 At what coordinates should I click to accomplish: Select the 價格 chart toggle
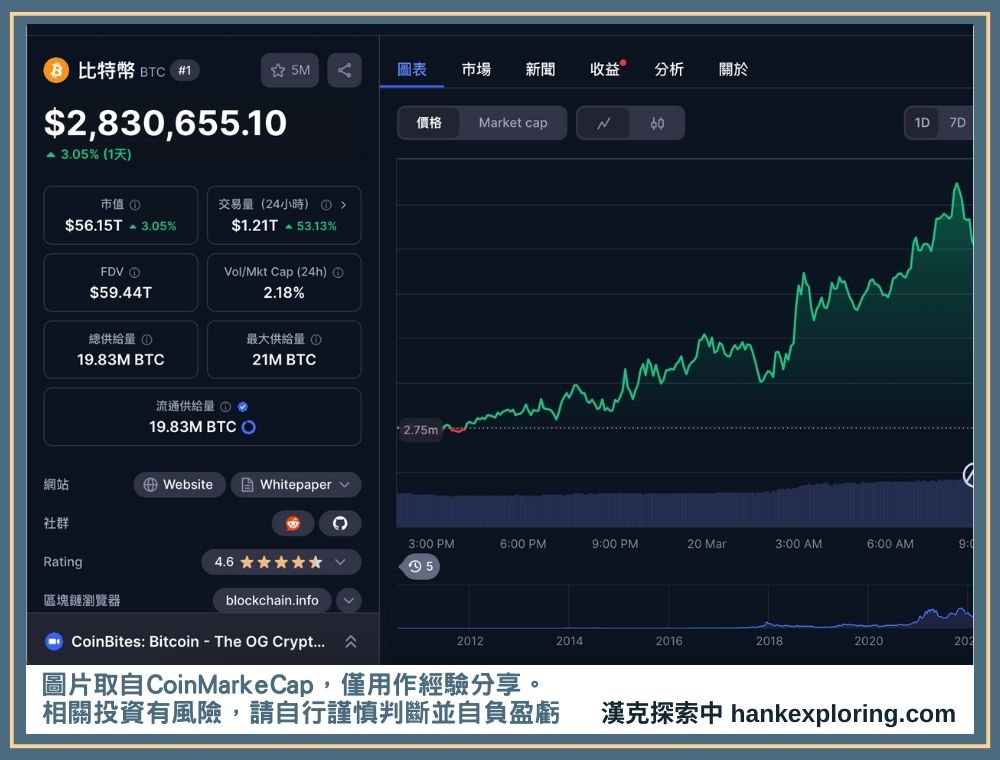429,123
